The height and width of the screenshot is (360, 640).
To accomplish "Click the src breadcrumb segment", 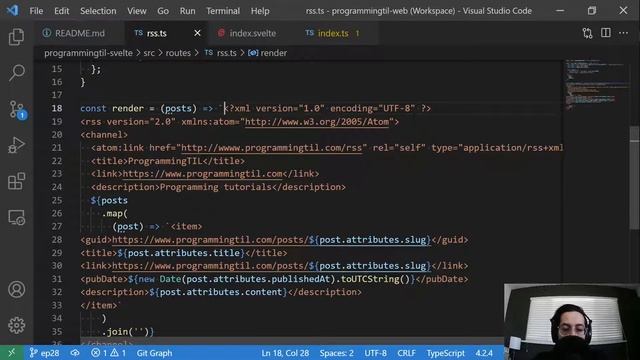I will 149,53.
